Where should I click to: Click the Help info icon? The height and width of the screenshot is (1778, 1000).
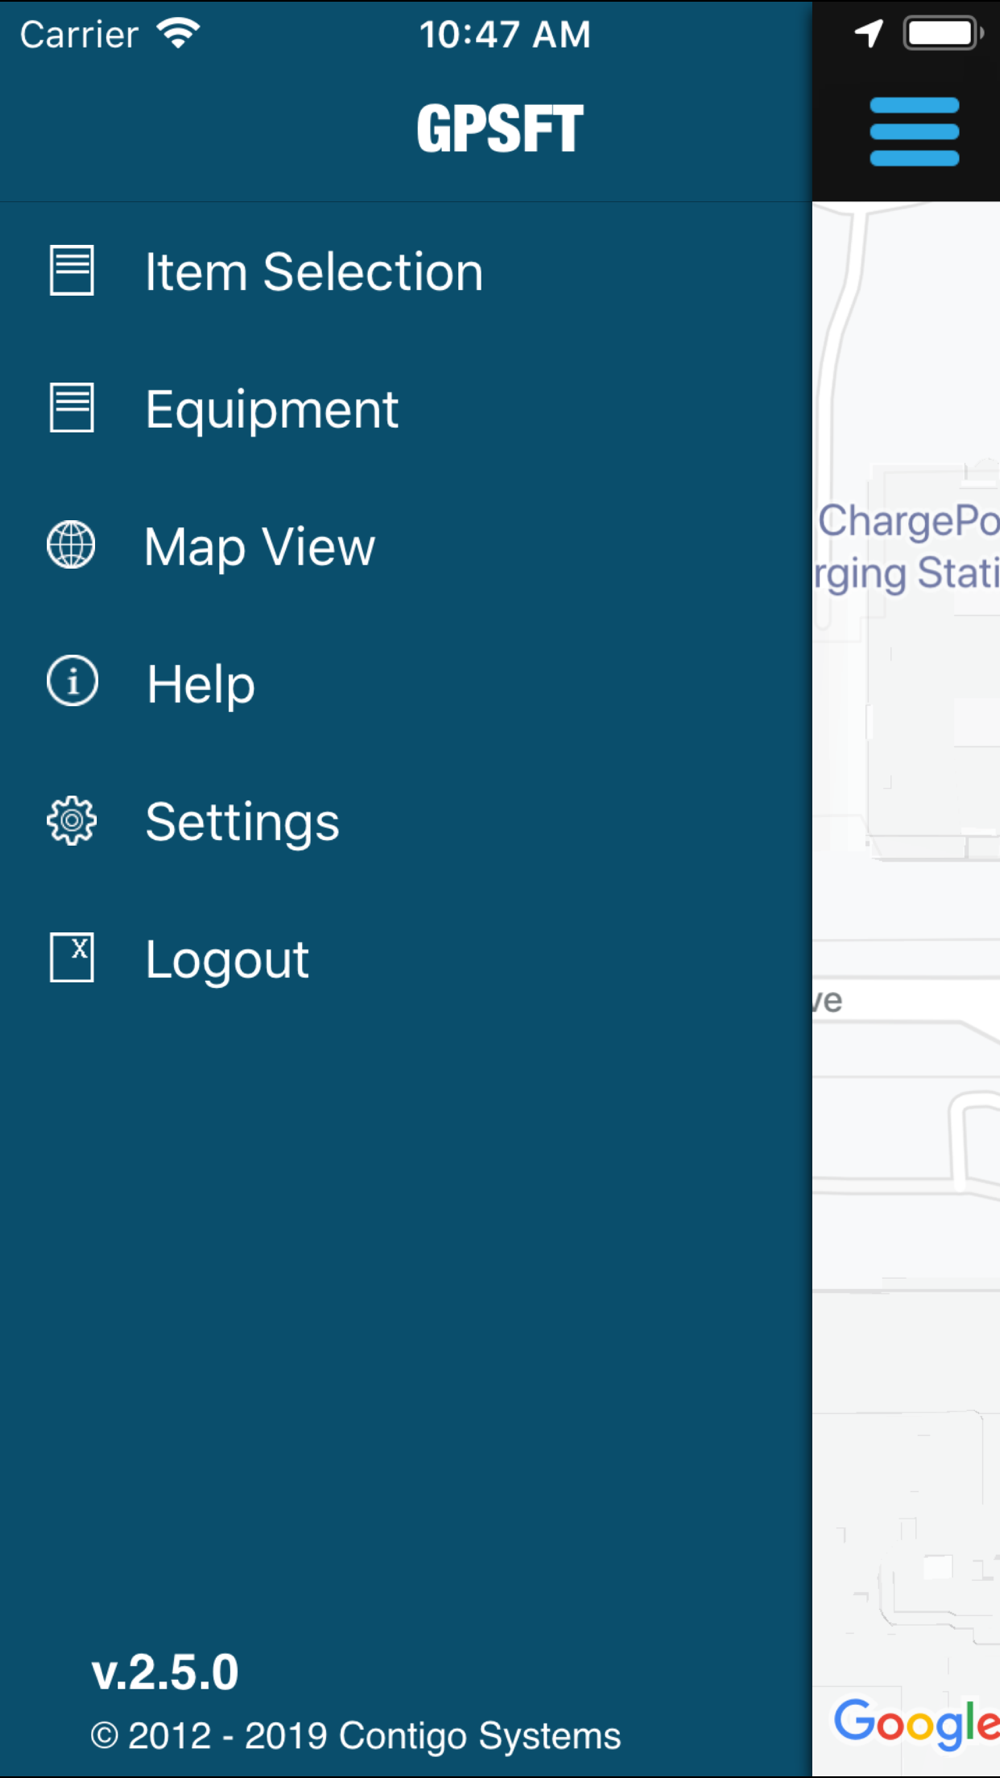(x=72, y=682)
